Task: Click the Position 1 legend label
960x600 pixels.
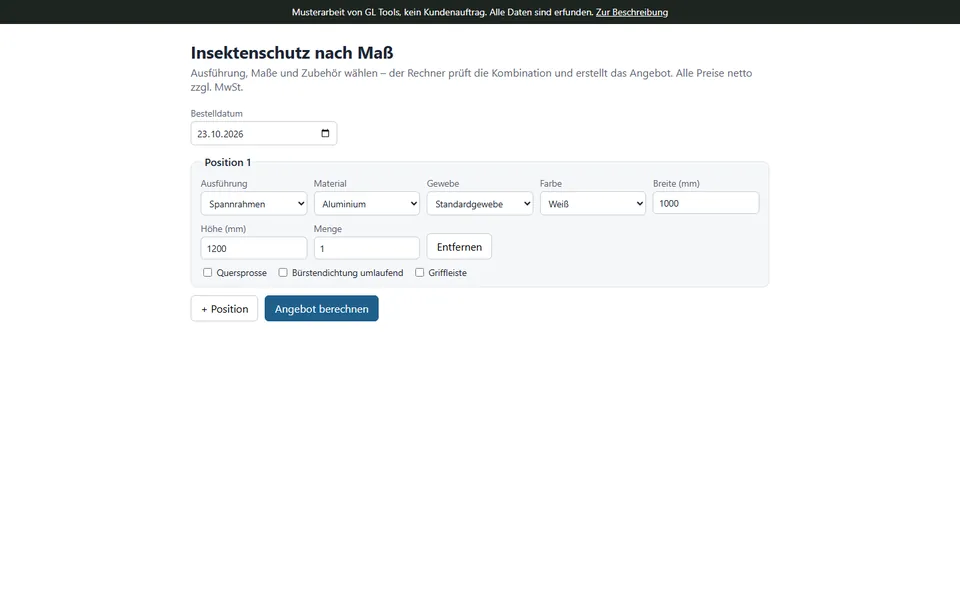Action: [x=228, y=162]
